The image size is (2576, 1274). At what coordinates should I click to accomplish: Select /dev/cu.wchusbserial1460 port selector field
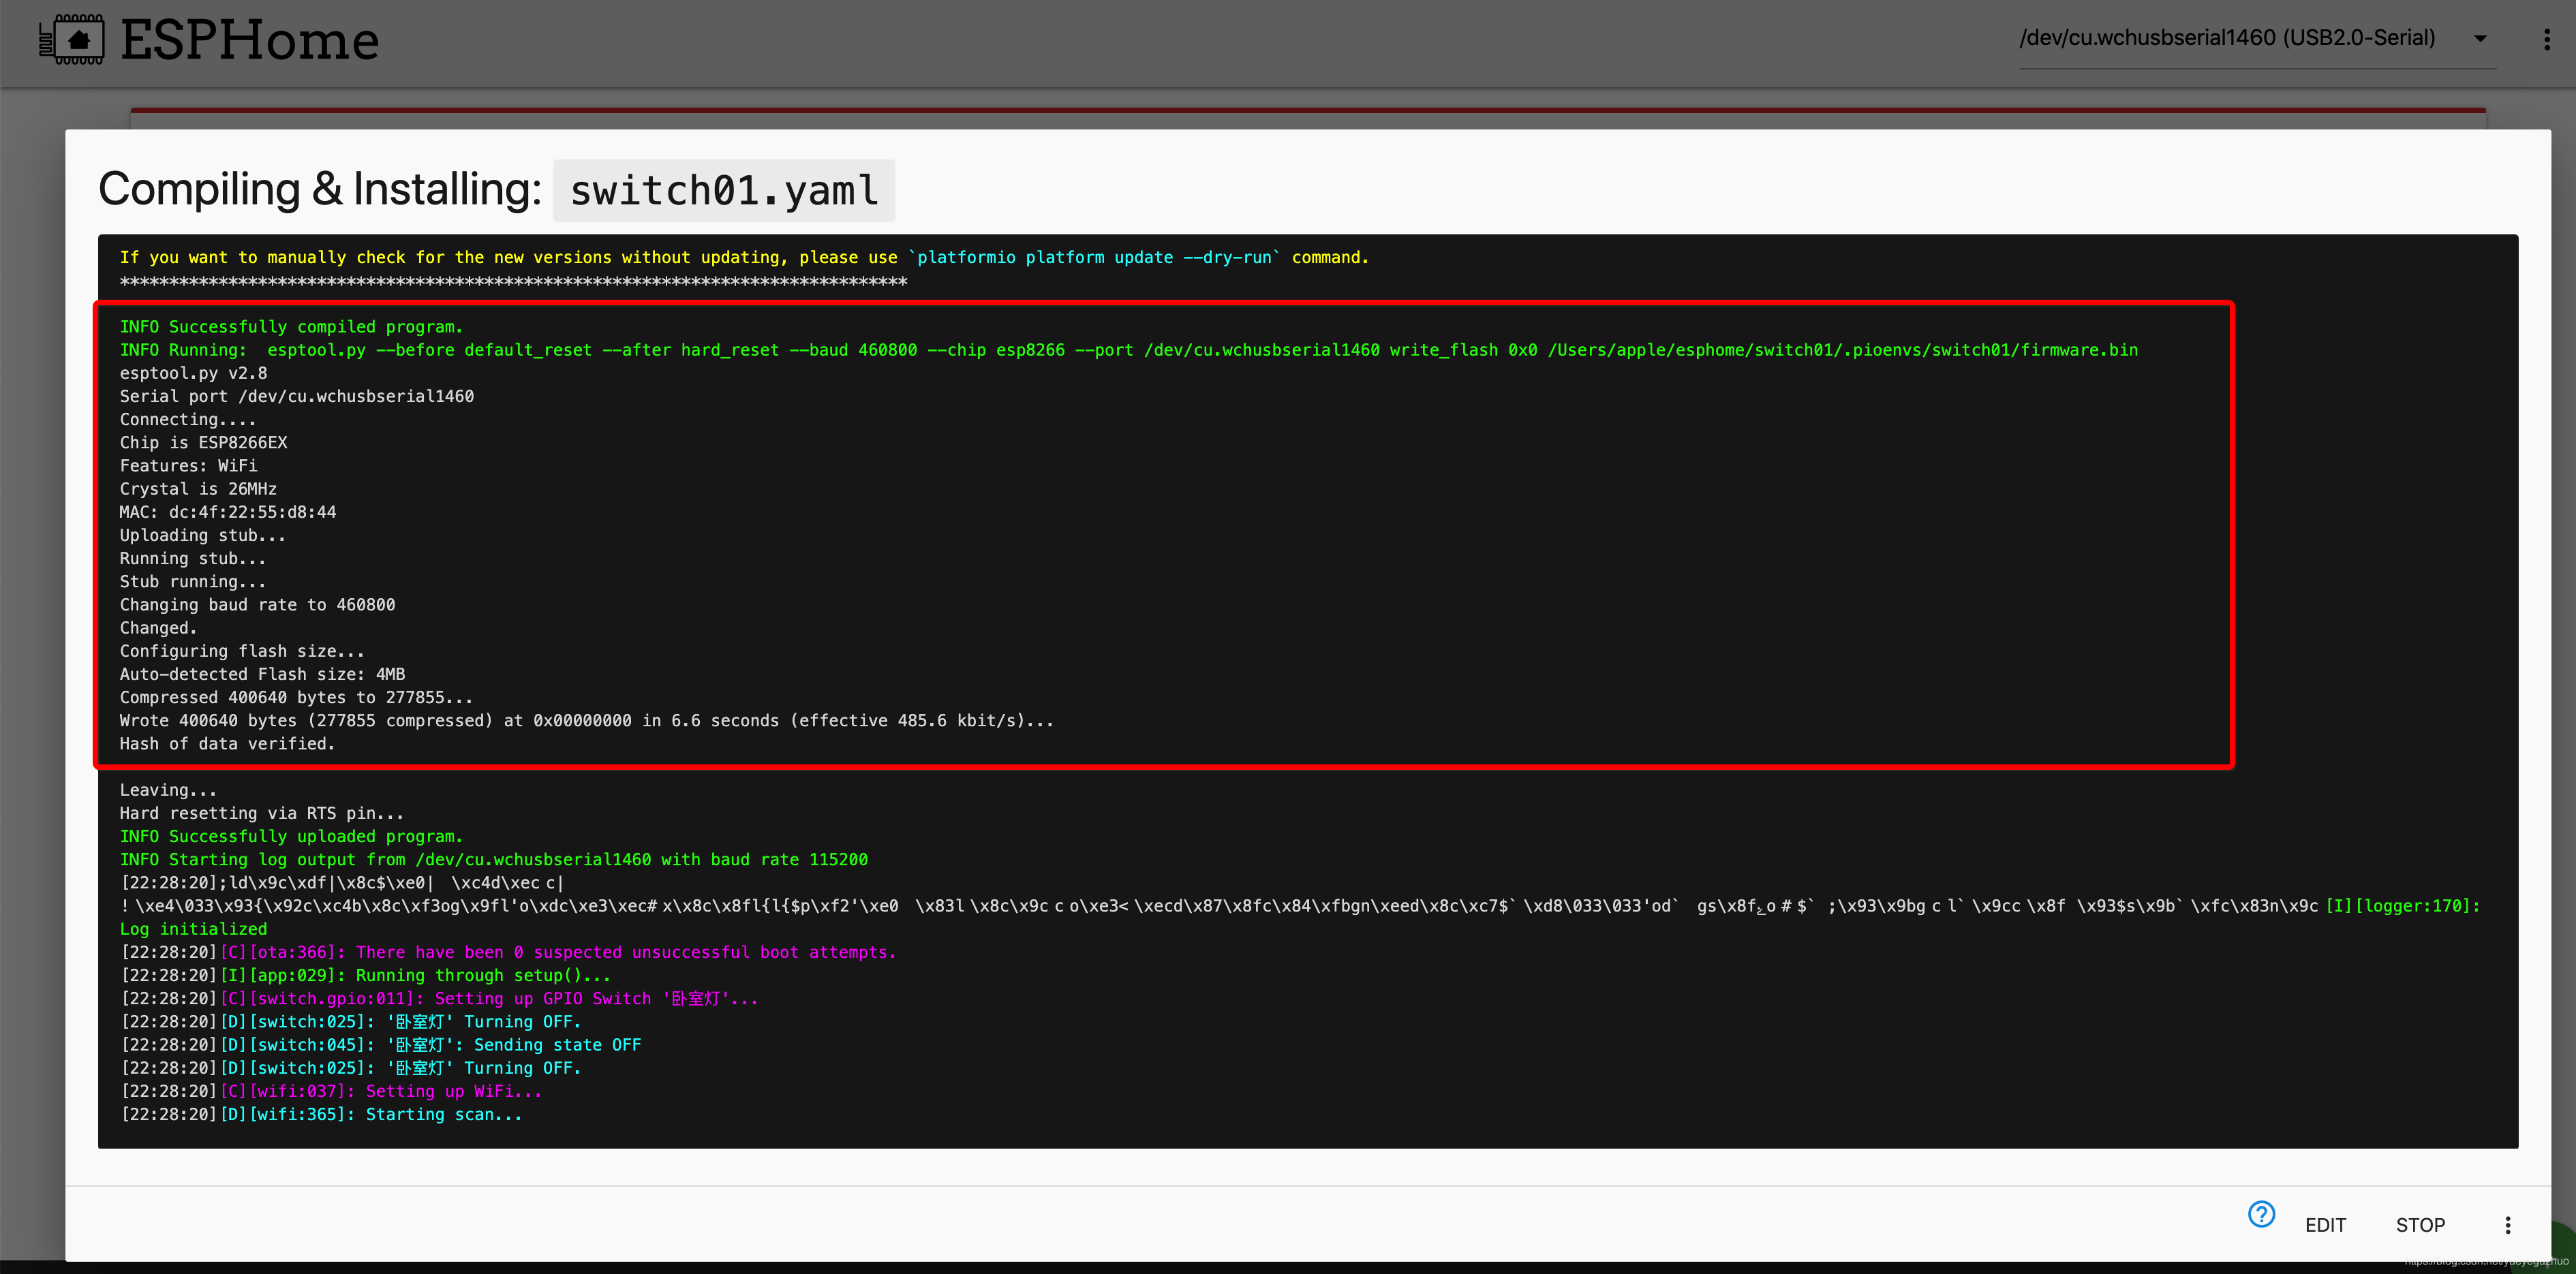coord(2227,39)
